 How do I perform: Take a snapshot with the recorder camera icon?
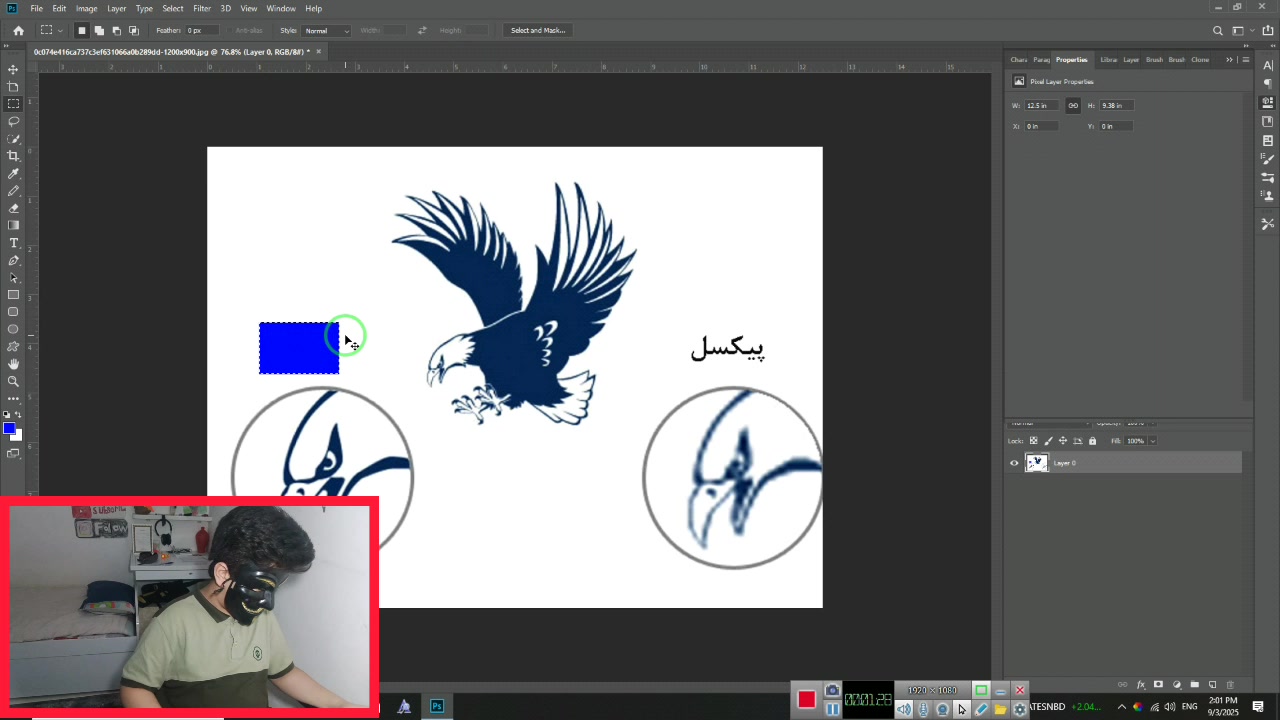(x=832, y=690)
